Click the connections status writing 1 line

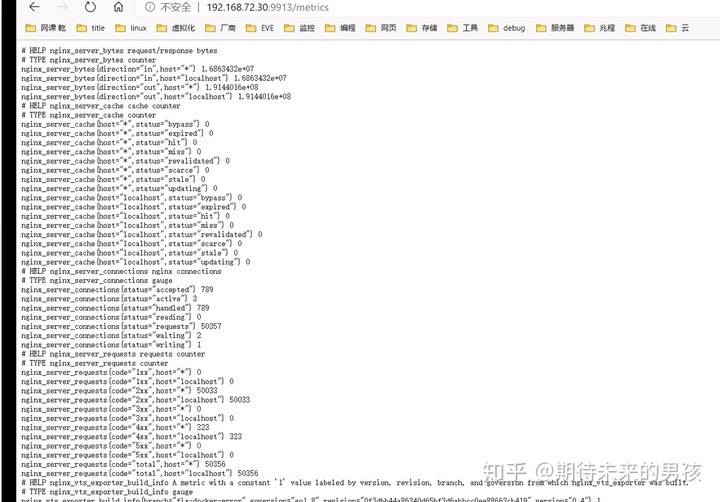111,344
